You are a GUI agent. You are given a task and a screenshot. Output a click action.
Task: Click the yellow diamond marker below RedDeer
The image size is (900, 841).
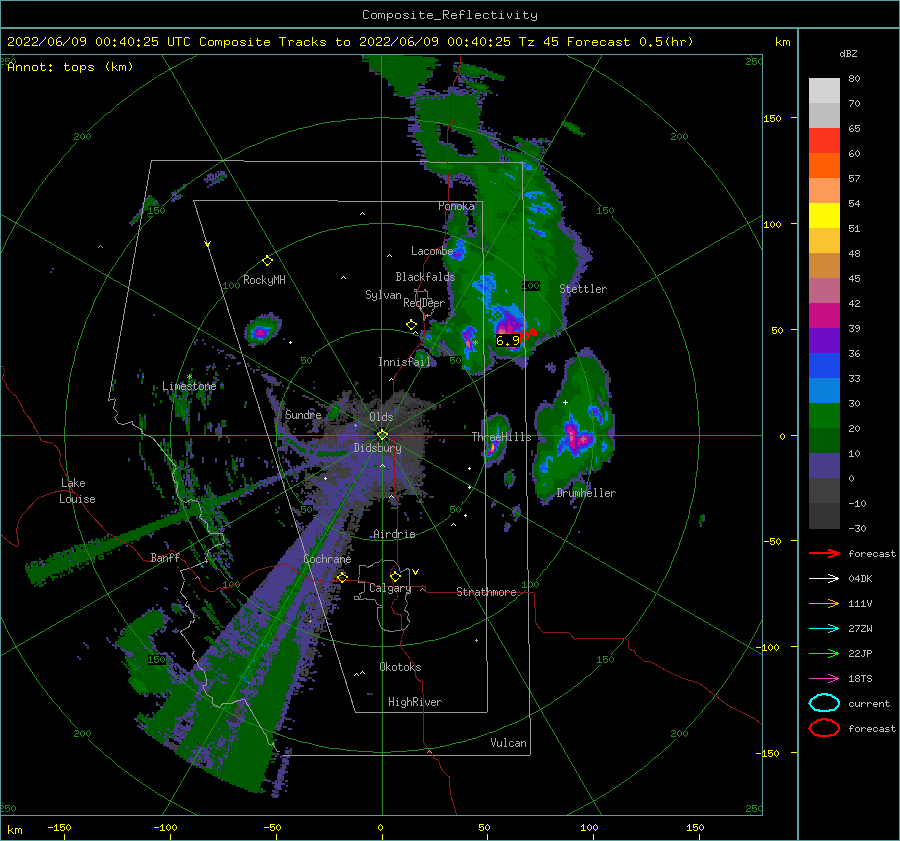[412, 325]
